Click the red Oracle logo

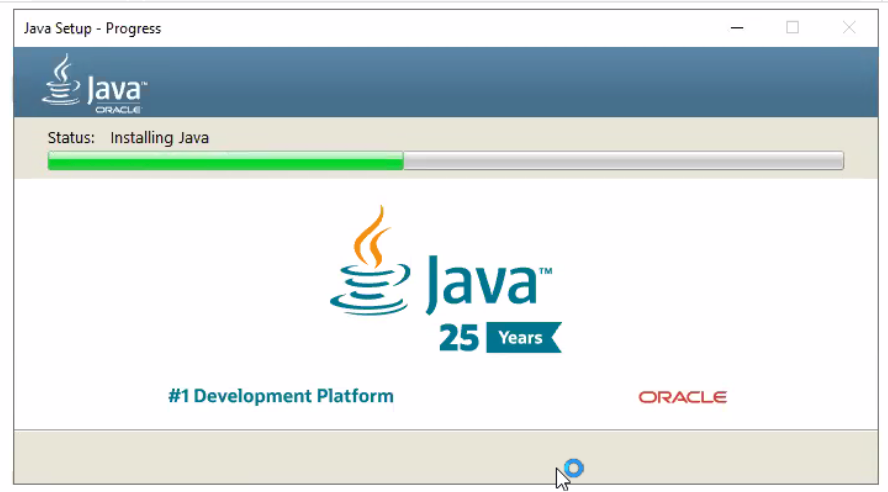(x=682, y=397)
